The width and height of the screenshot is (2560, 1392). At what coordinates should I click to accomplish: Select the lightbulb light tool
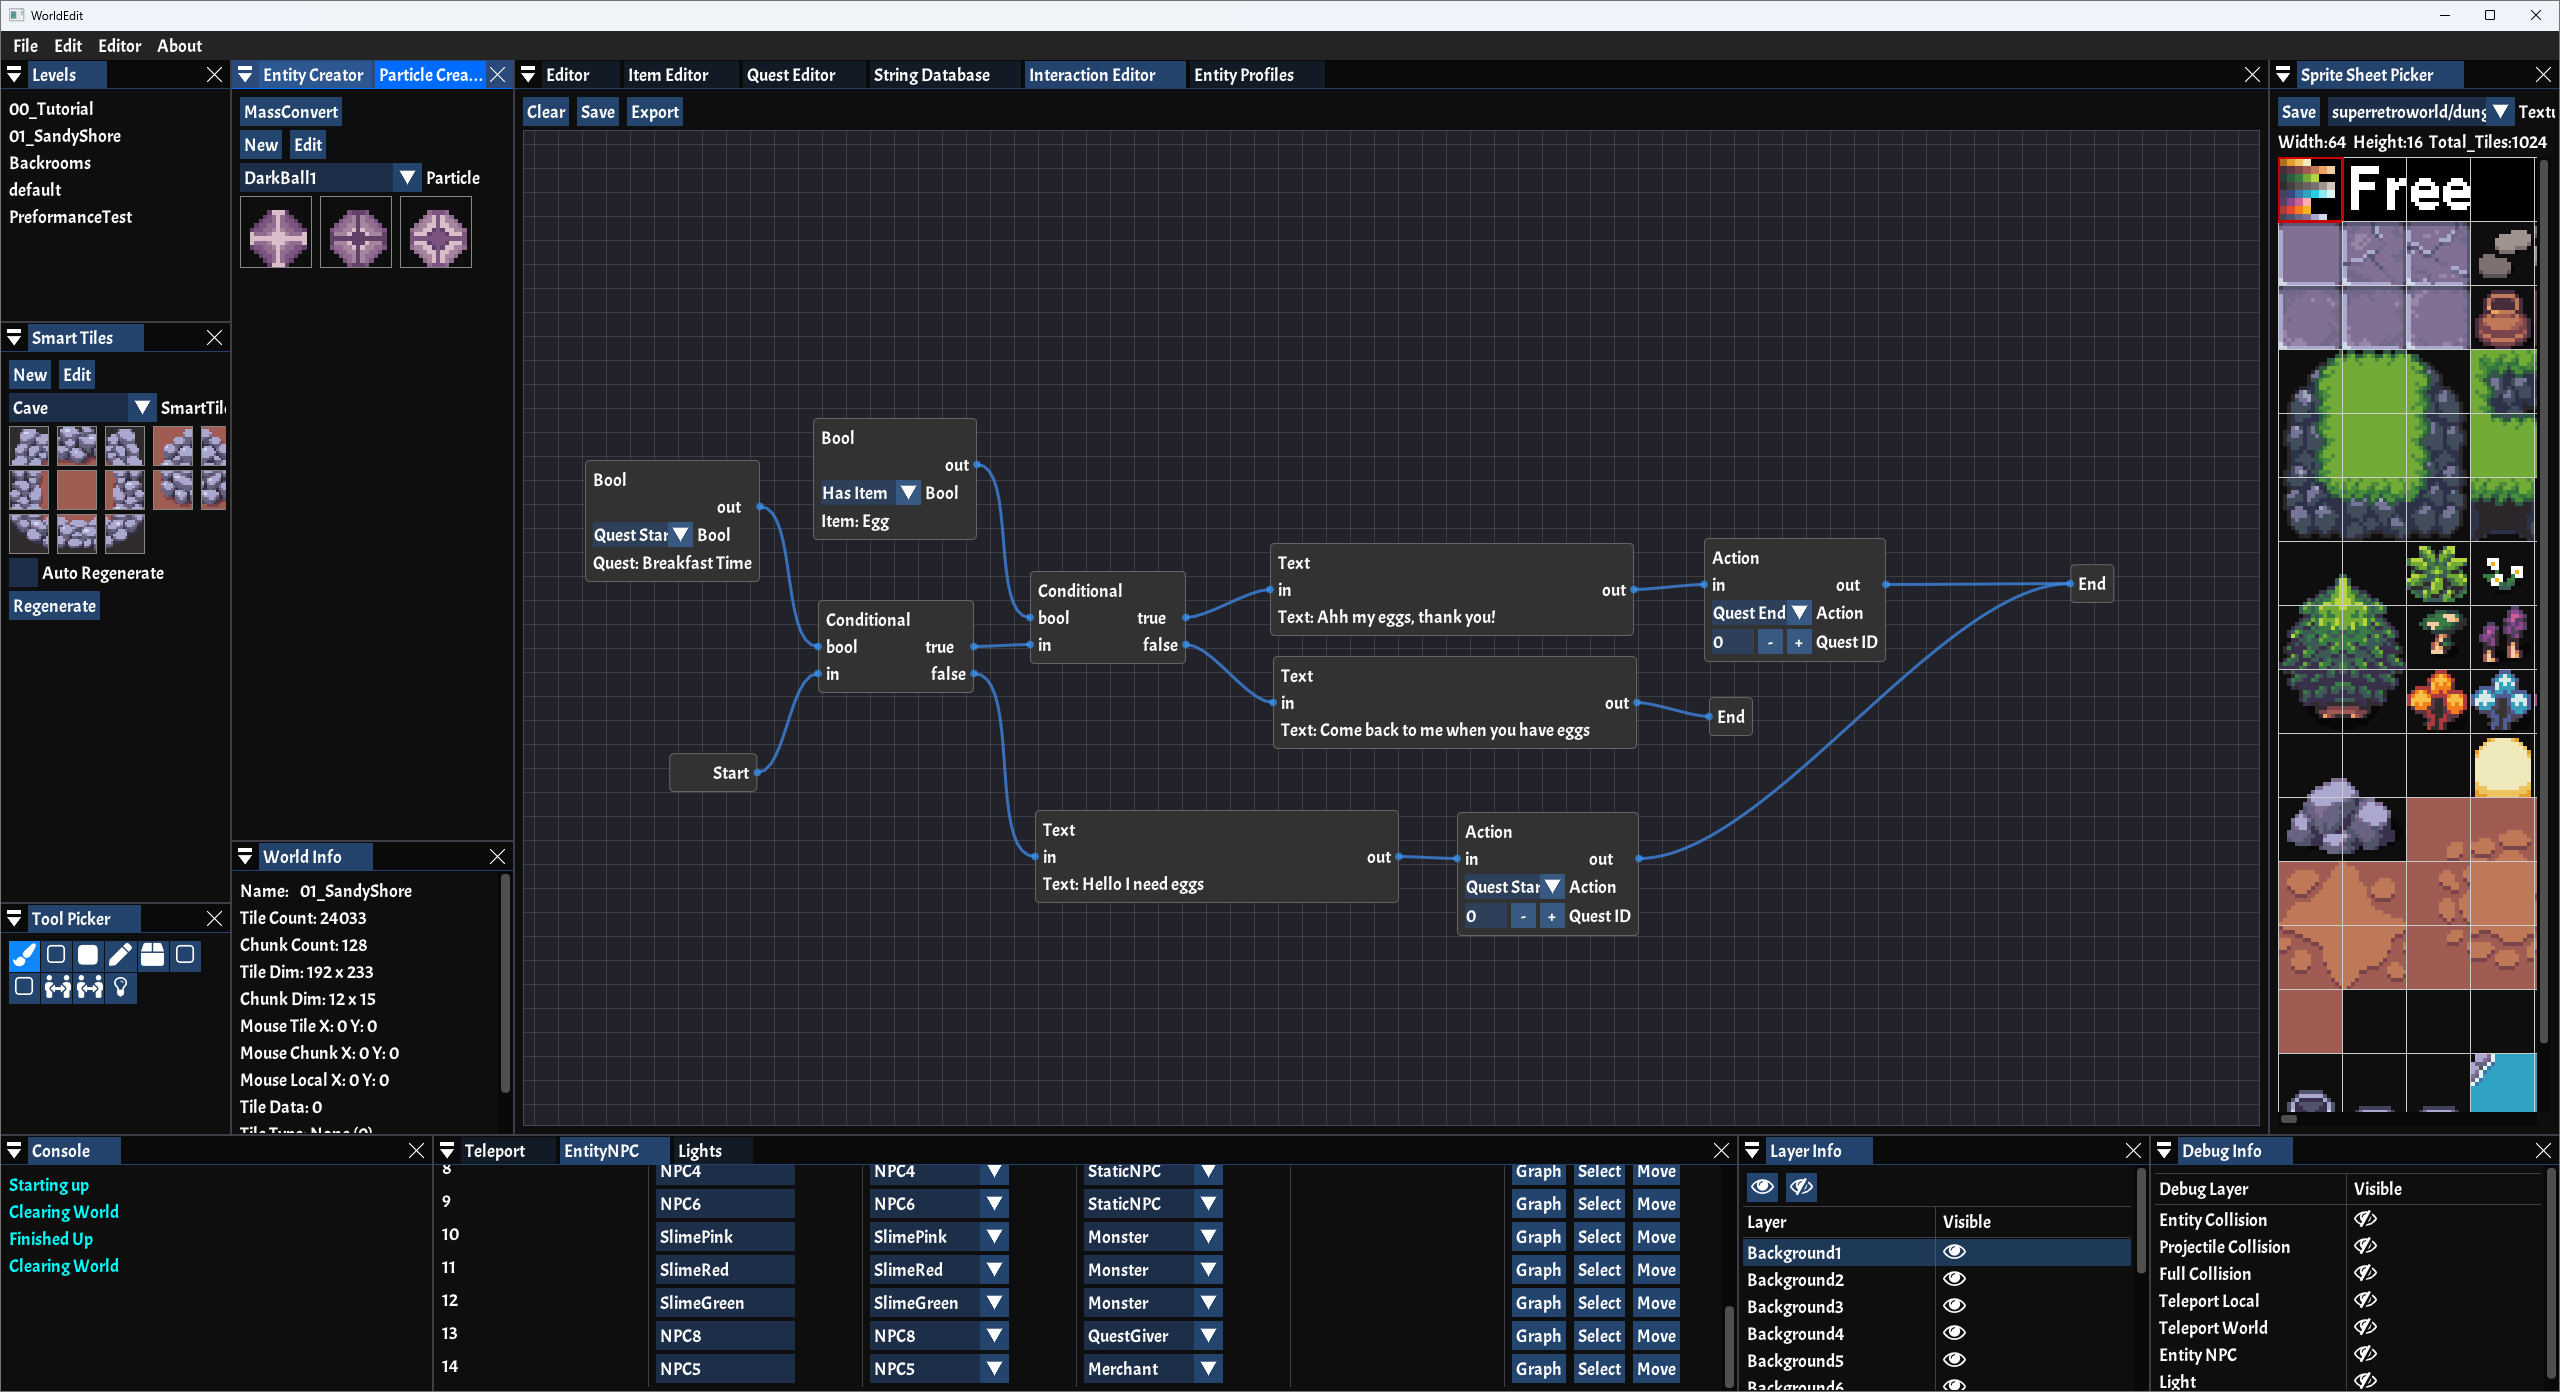120,988
